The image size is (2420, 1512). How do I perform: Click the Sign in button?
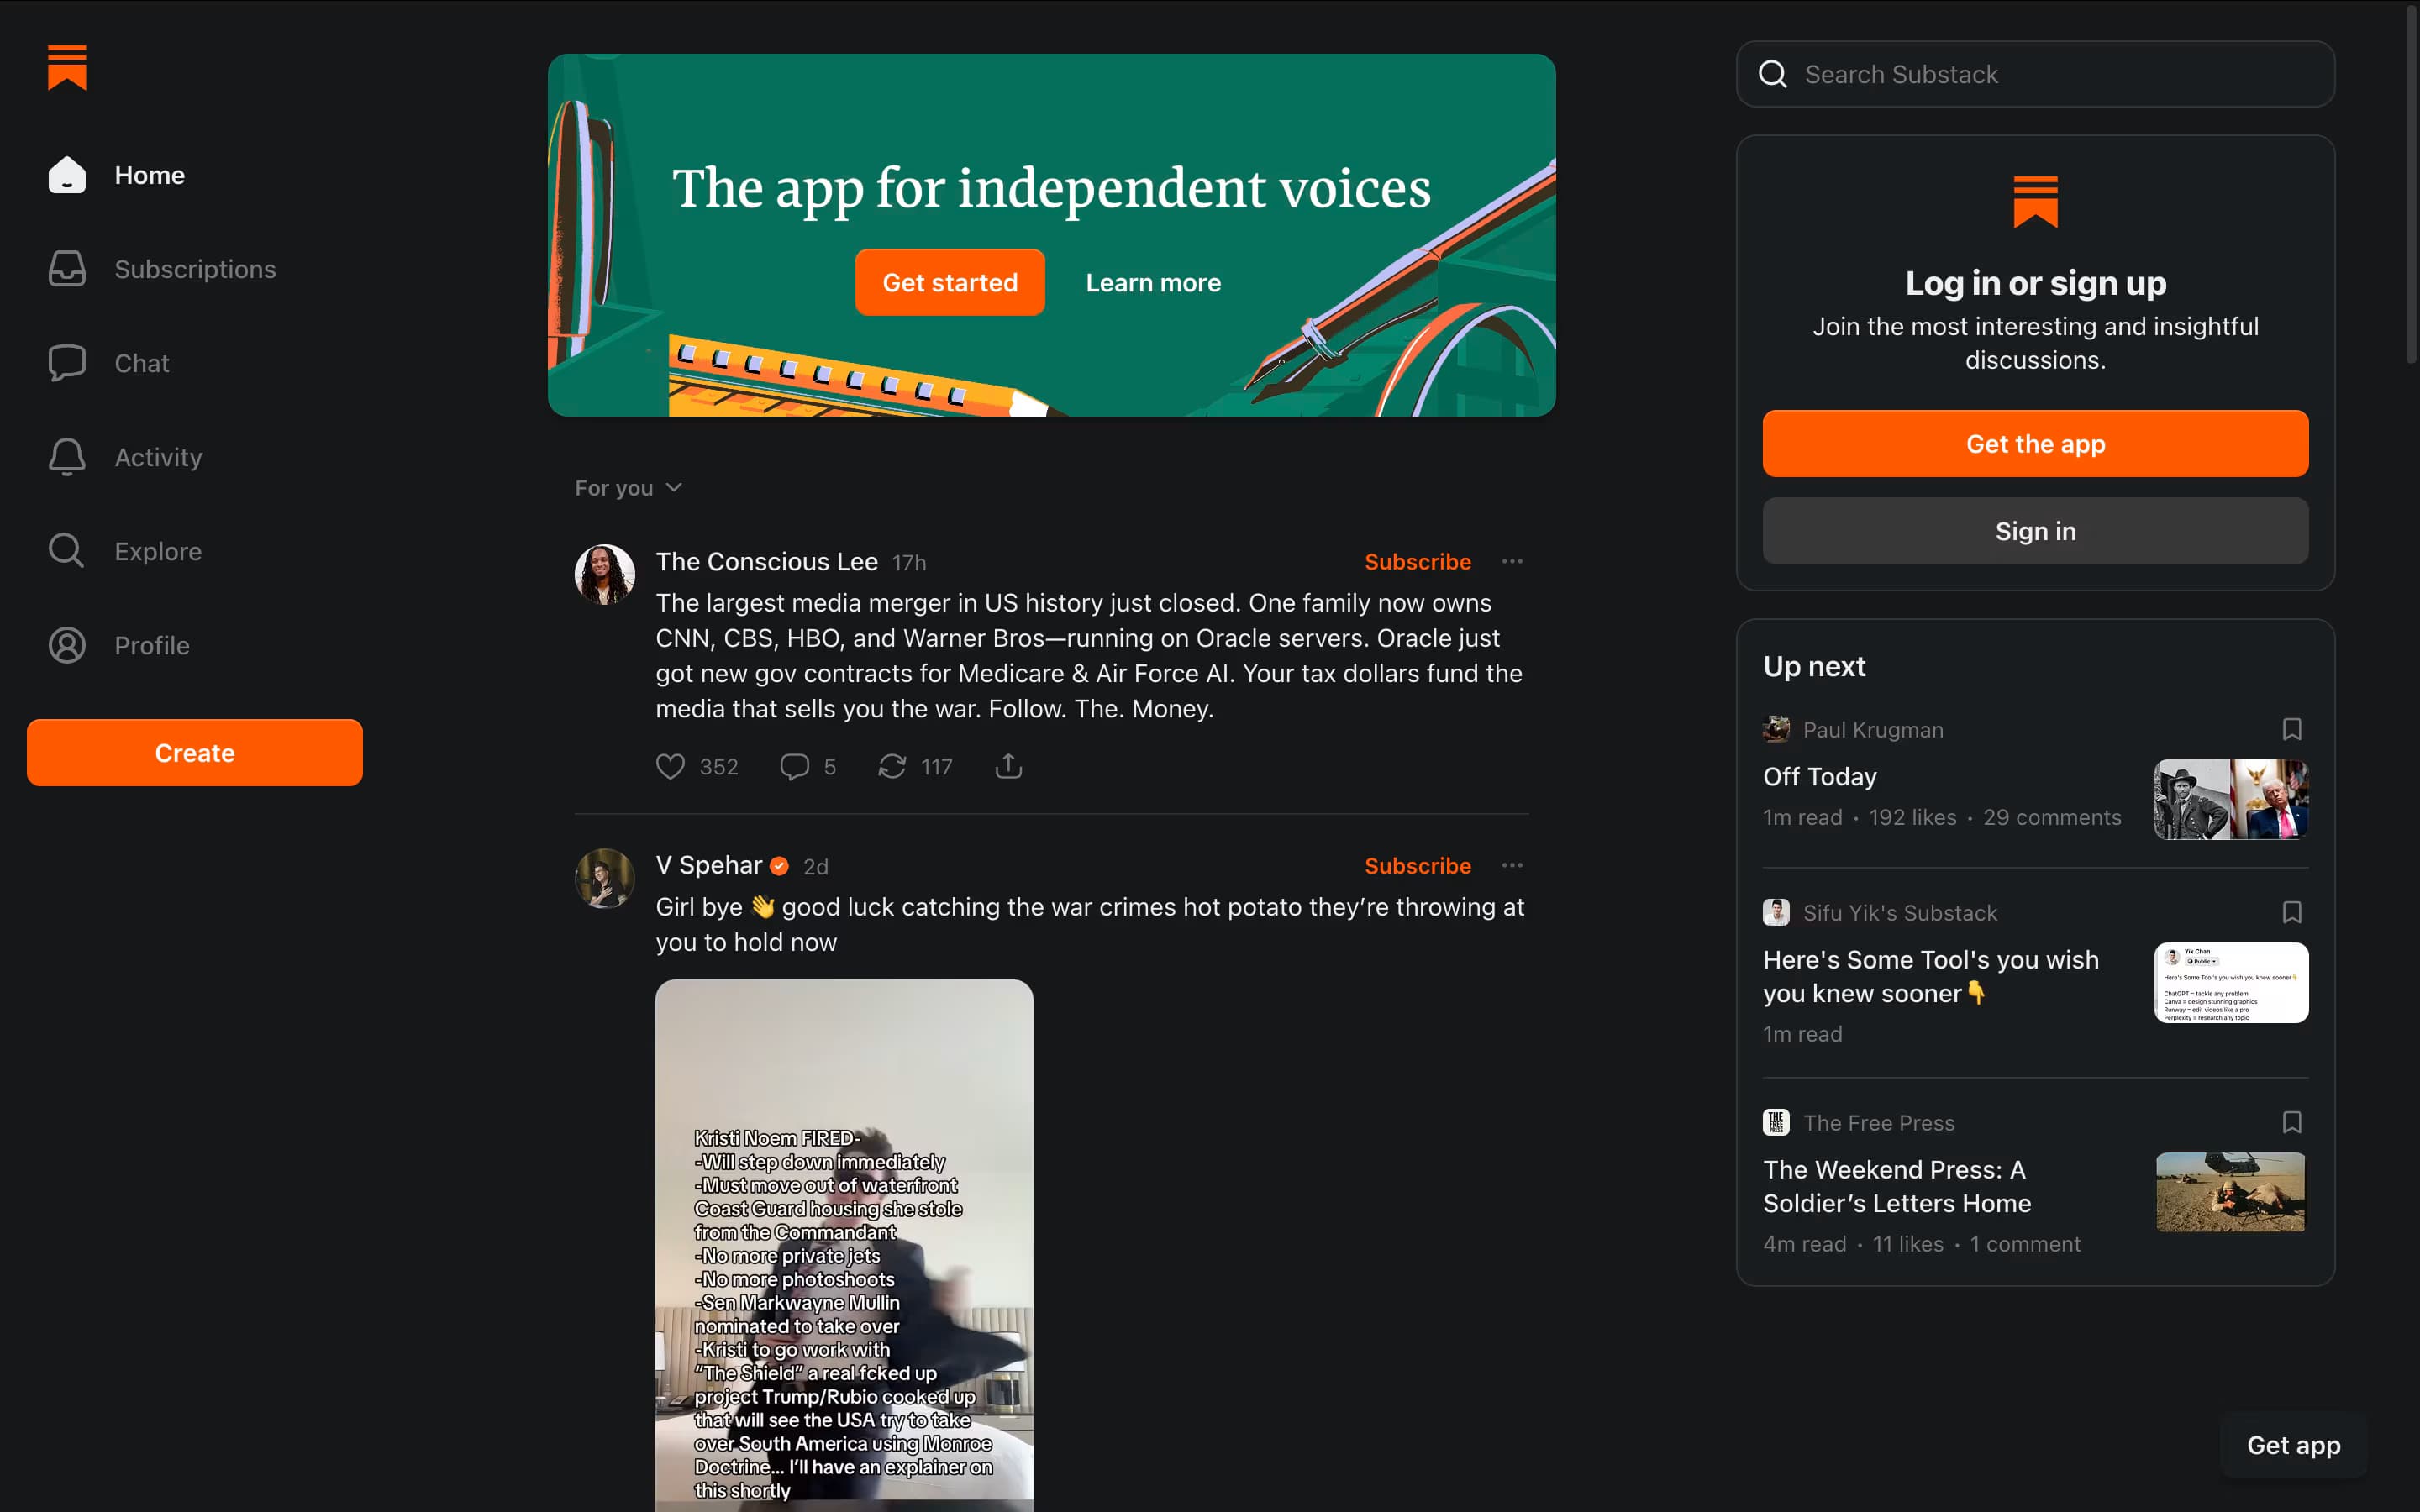(x=2035, y=531)
